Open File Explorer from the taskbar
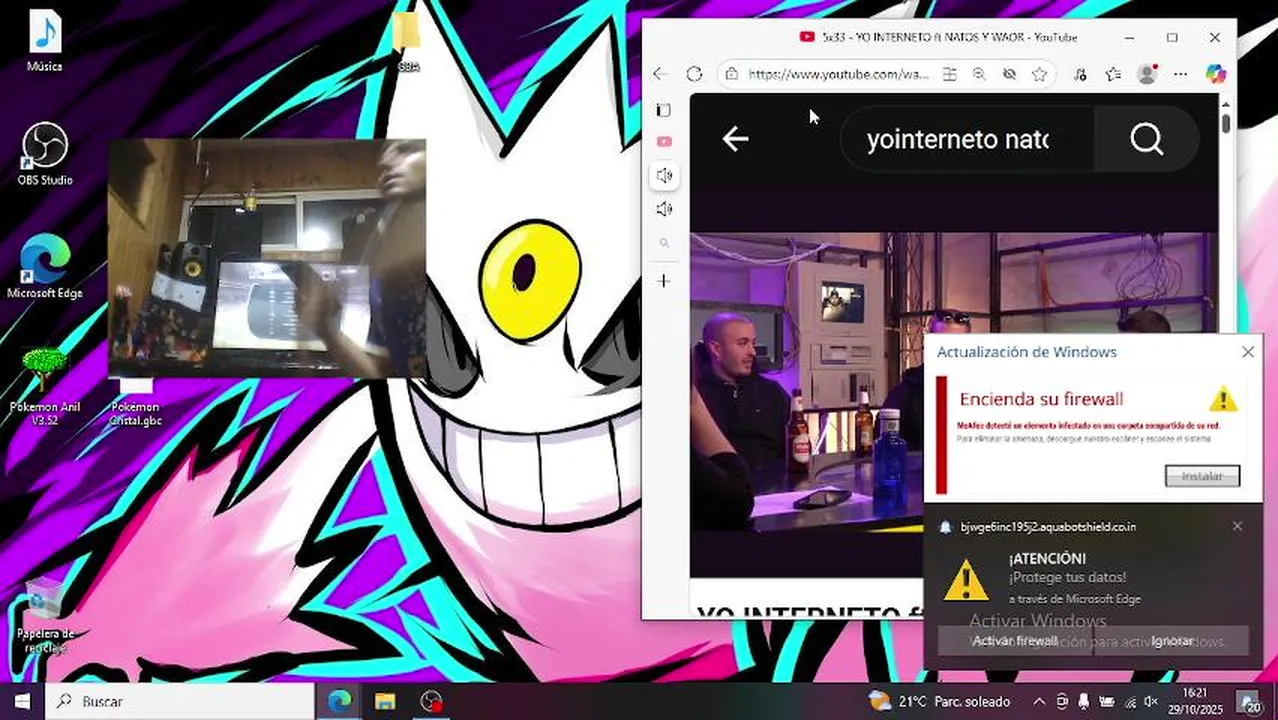Viewport: 1278px width, 720px height. 385,701
